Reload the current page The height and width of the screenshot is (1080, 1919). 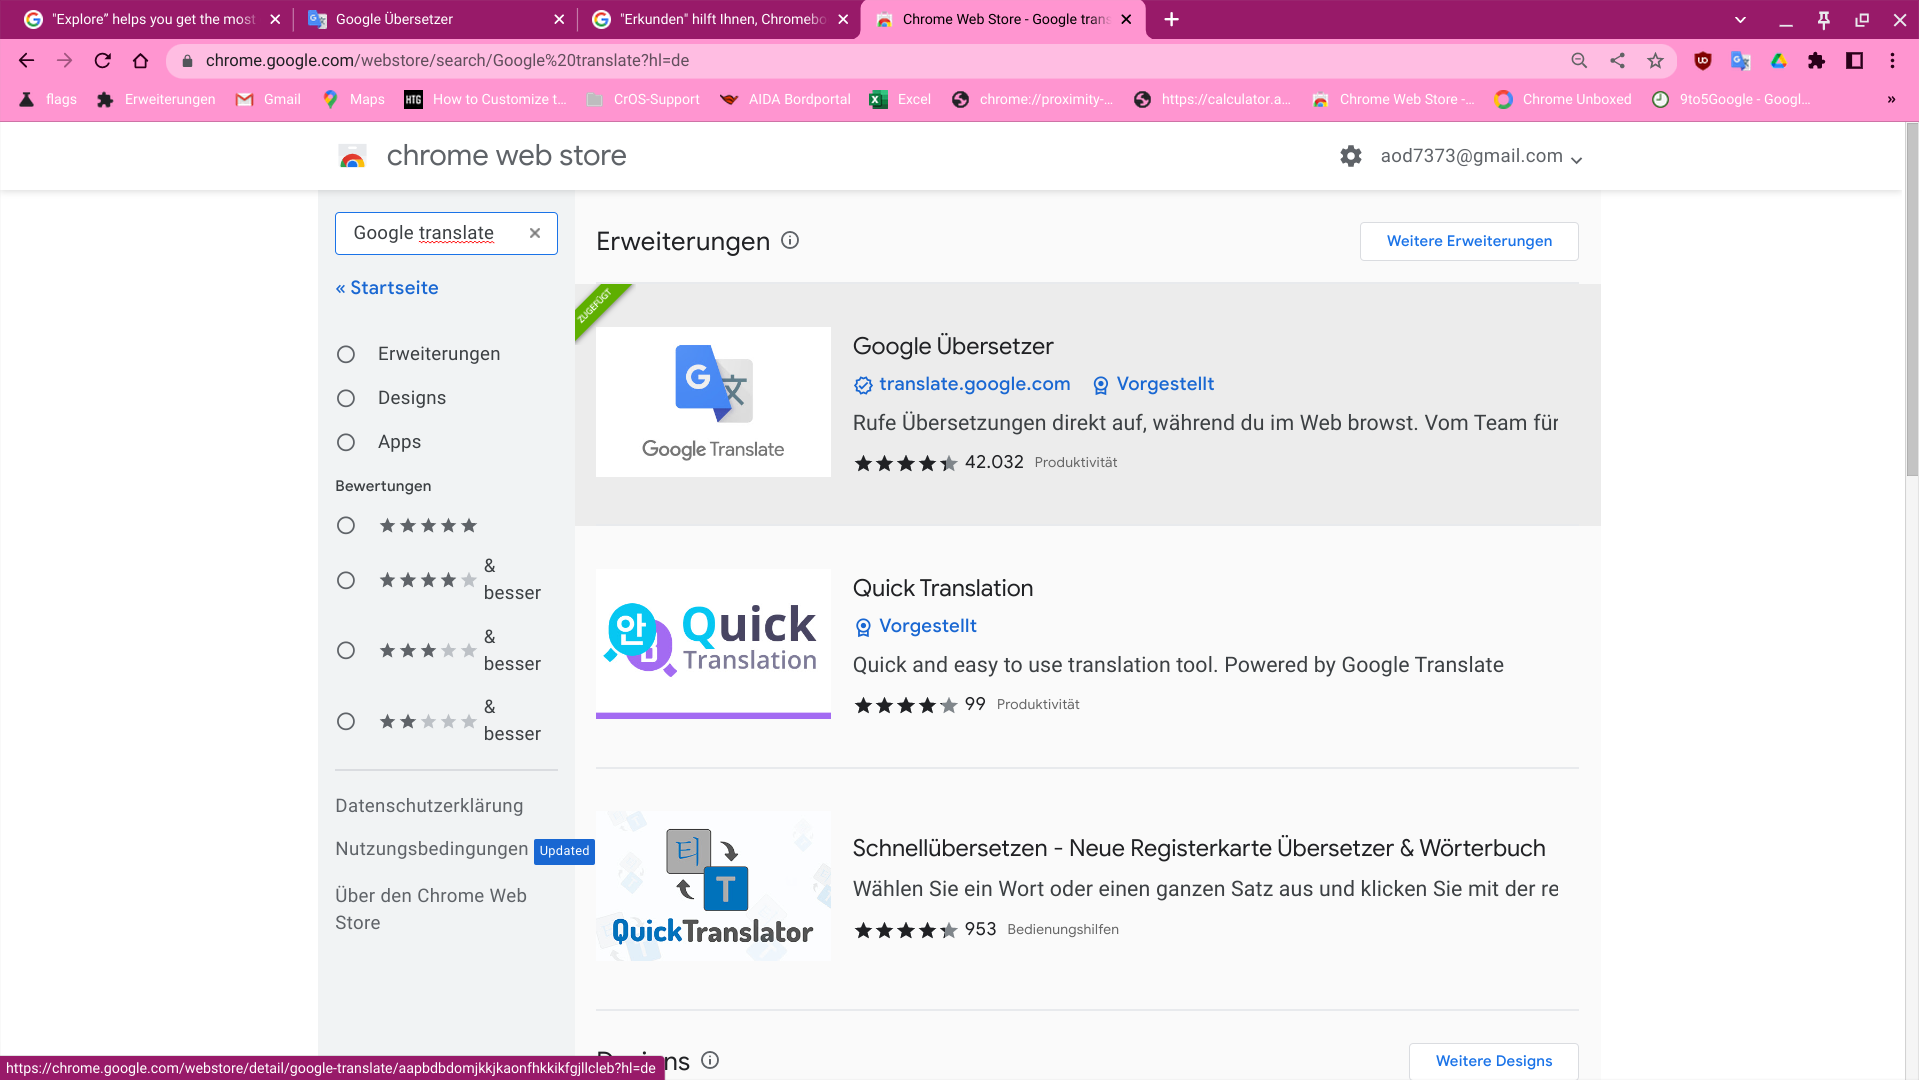tap(102, 61)
